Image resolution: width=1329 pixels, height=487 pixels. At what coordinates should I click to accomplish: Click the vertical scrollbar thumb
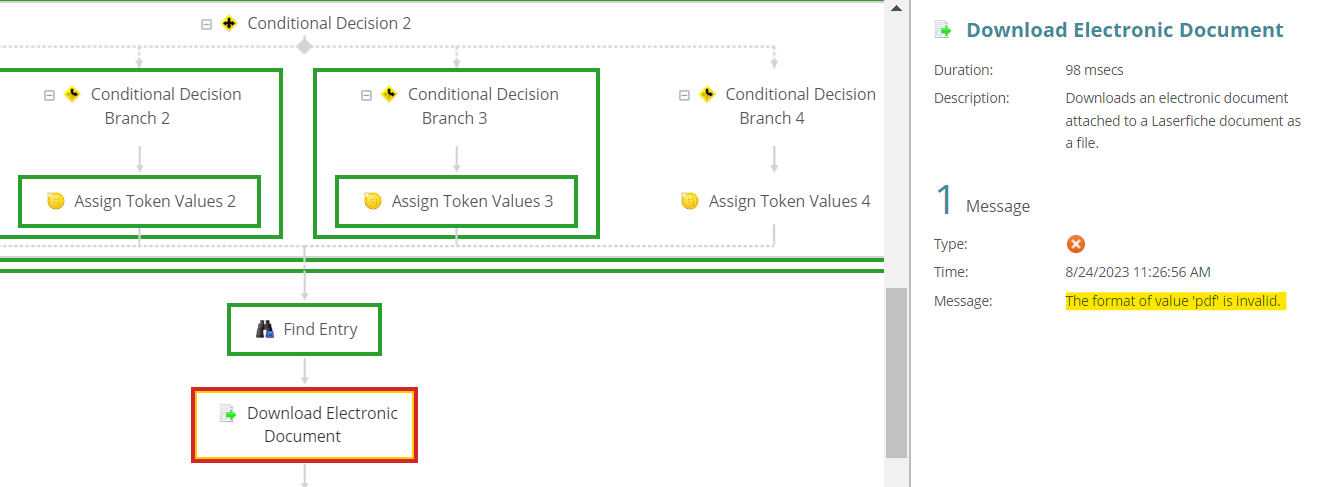[x=897, y=370]
